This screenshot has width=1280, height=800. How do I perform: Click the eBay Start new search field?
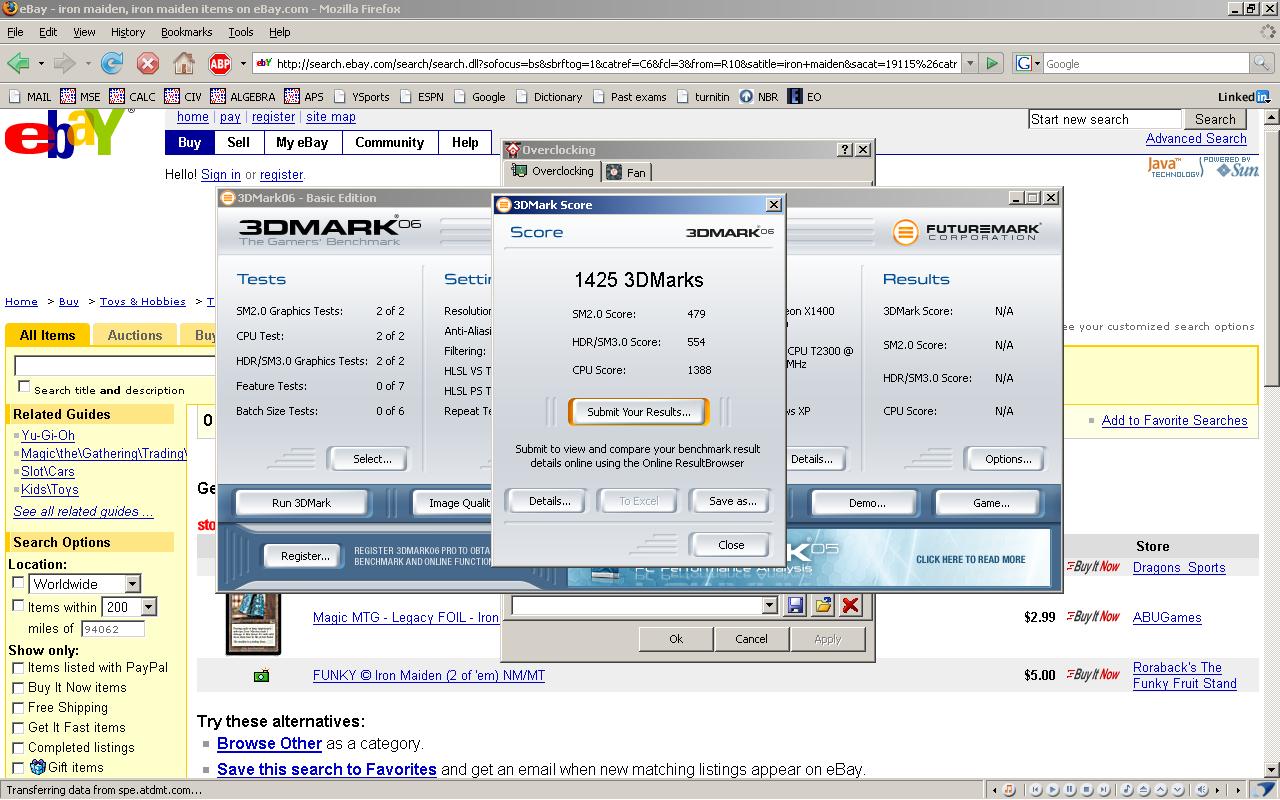tap(1104, 119)
